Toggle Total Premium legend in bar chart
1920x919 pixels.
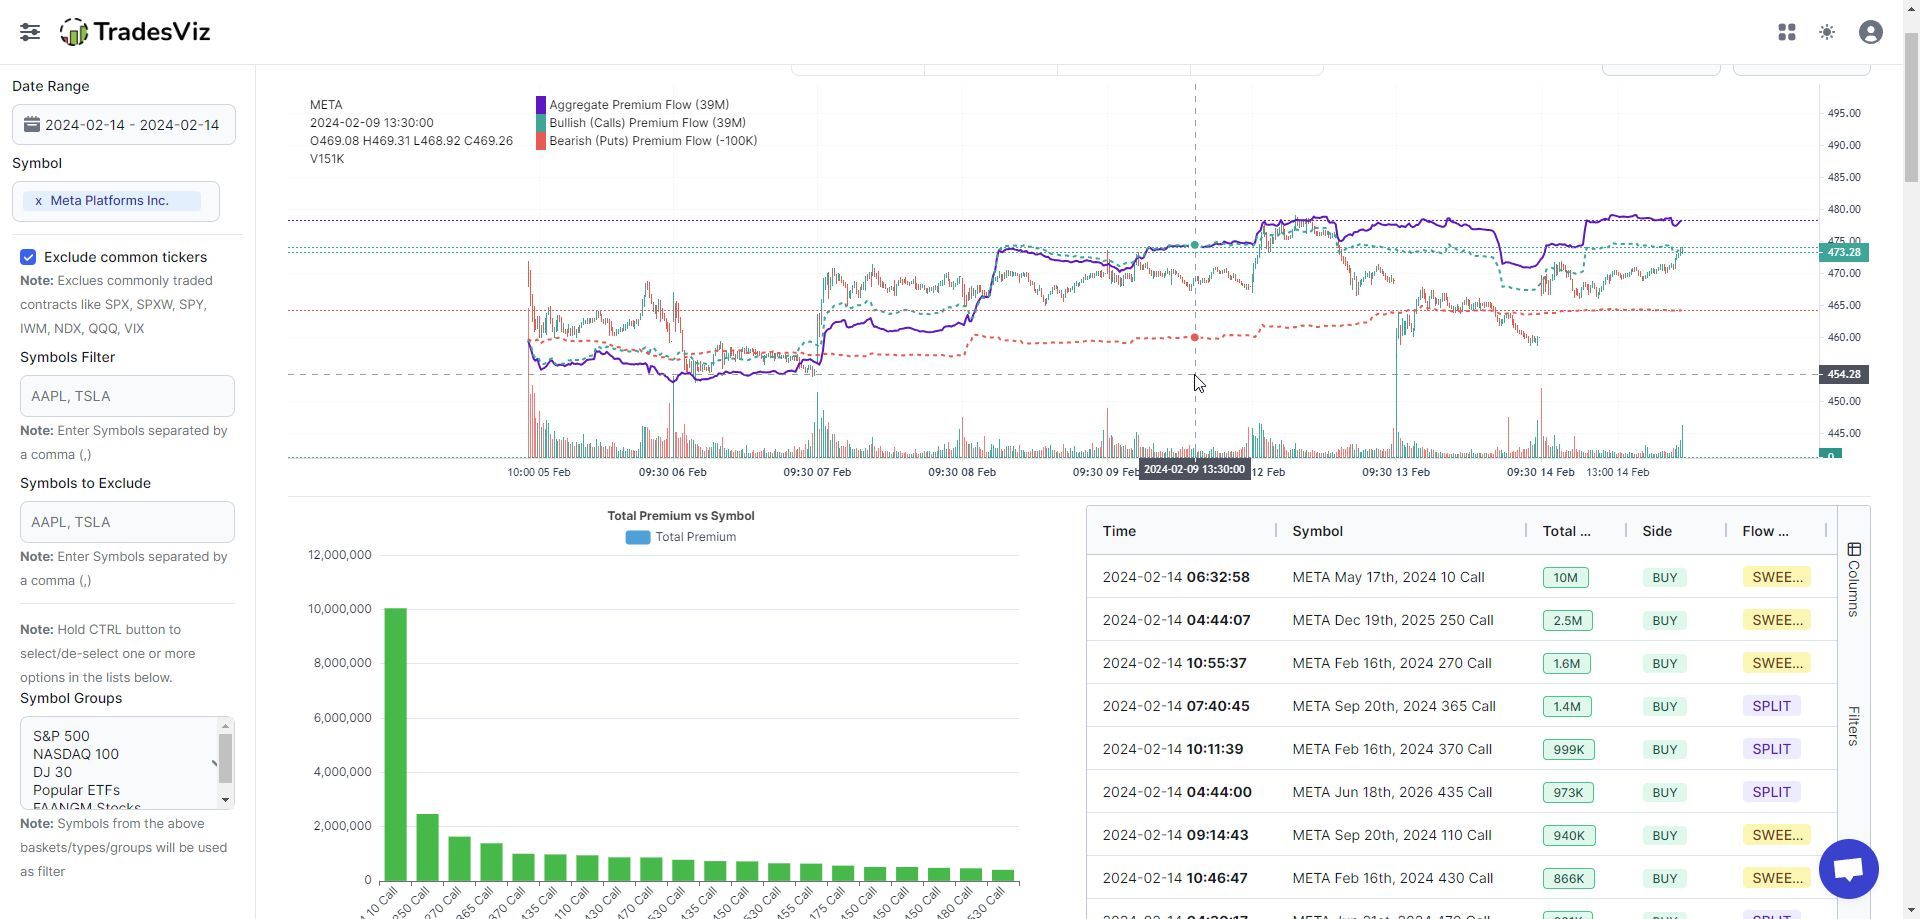coord(681,537)
